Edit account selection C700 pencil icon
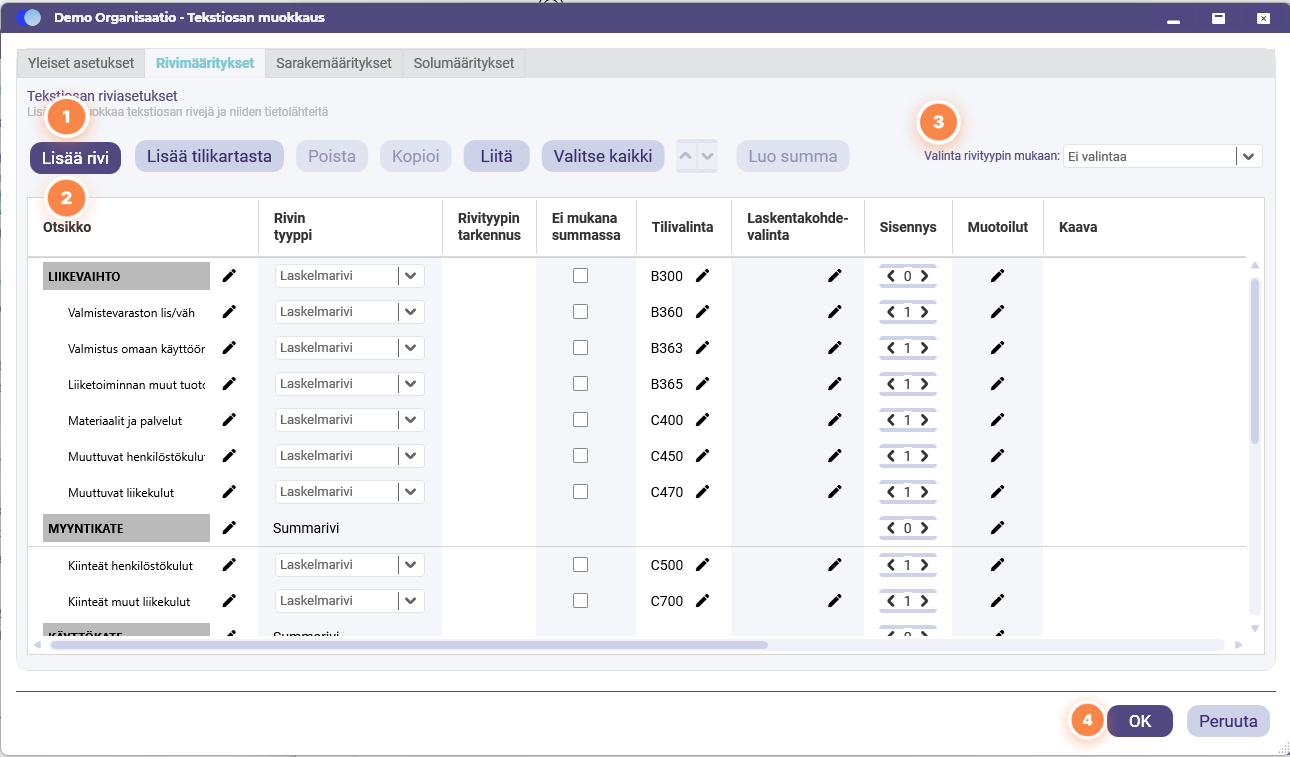 point(702,601)
